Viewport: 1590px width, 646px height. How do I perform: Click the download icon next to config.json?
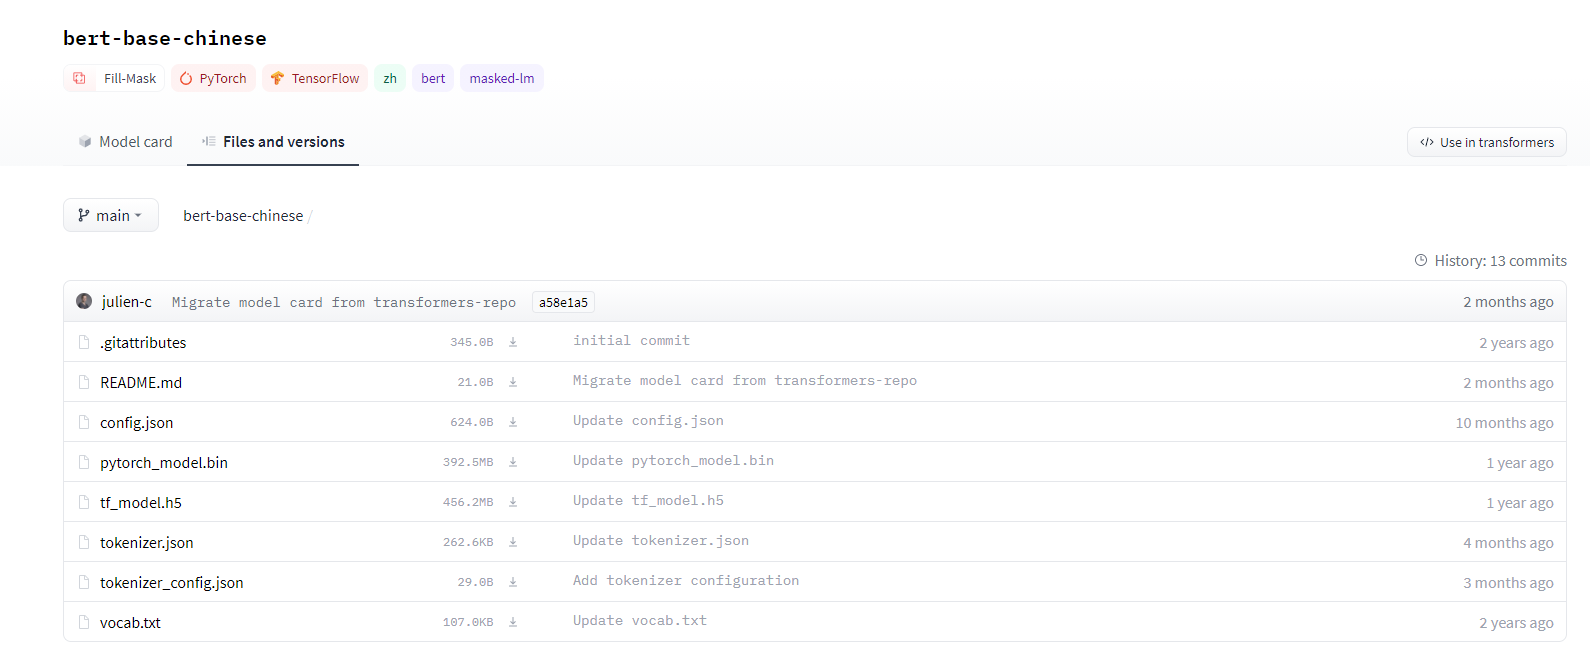click(x=513, y=422)
